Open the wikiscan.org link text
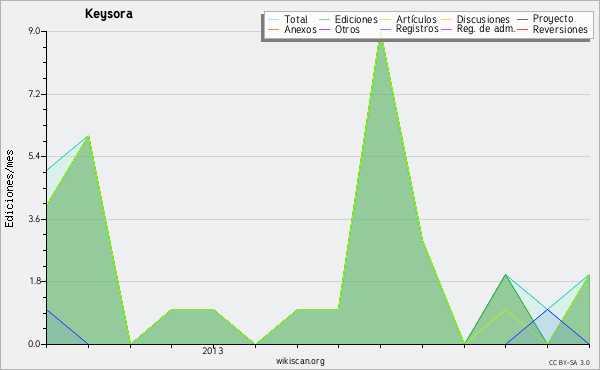600x370 pixels. tap(300, 361)
